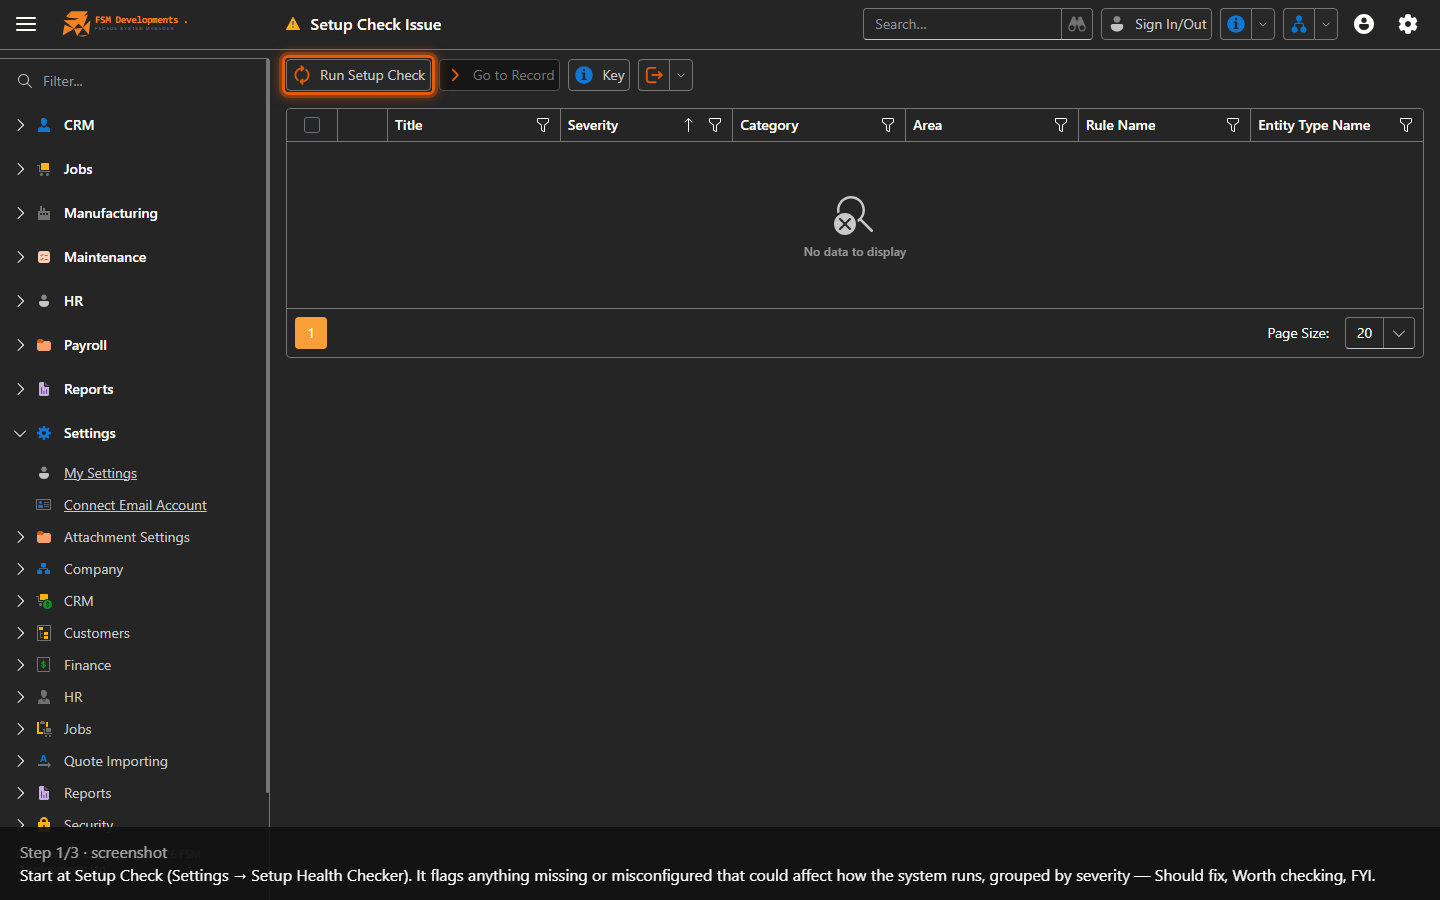
Task: Filter the Entity Type Name column
Action: coord(1406,125)
